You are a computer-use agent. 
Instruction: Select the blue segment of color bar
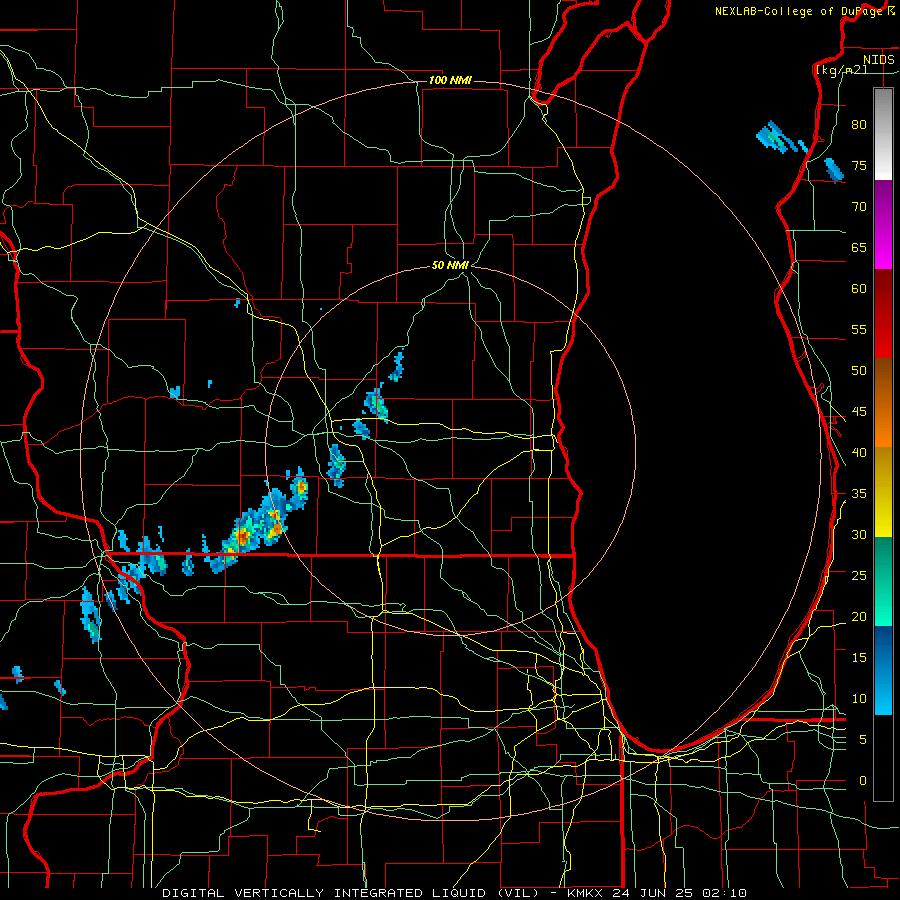883,670
